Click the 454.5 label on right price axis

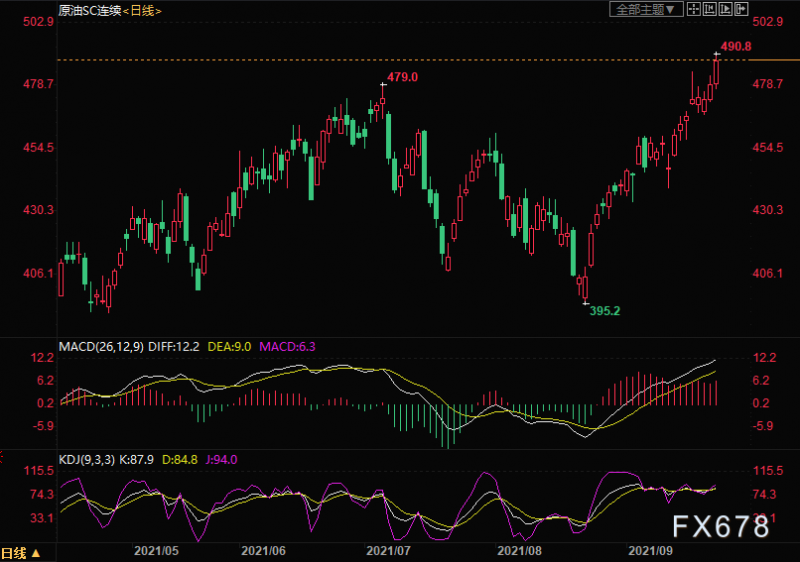768,147
